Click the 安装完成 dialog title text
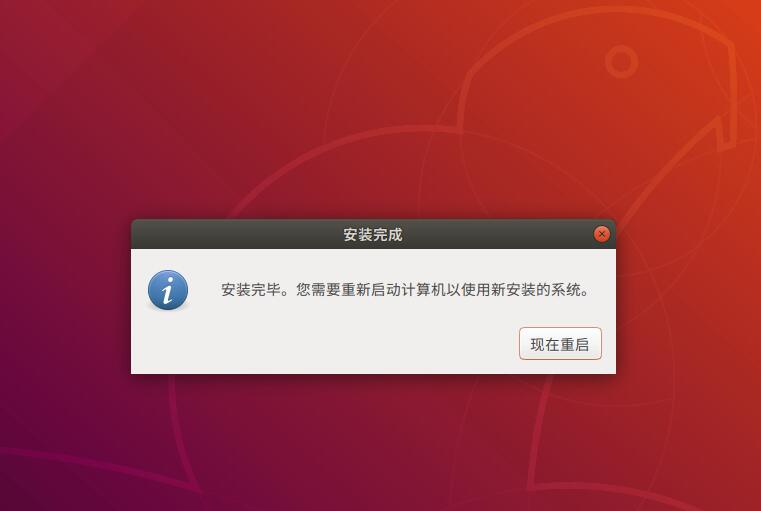Screen dimensions: 761x511 pyautogui.click(x=373, y=235)
